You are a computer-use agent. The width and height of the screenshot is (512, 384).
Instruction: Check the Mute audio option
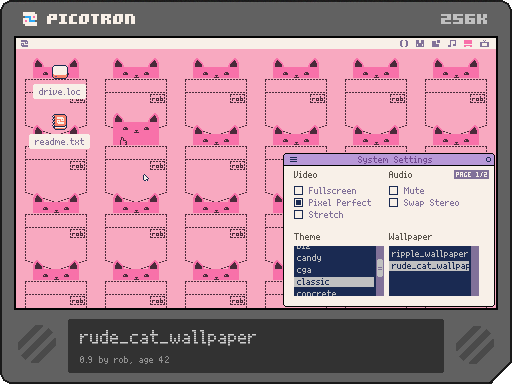pos(393,190)
